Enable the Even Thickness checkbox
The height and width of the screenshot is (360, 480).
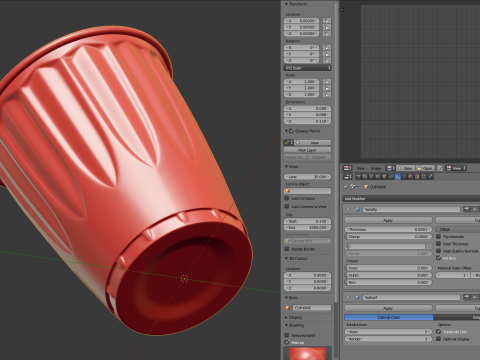point(439,244)
